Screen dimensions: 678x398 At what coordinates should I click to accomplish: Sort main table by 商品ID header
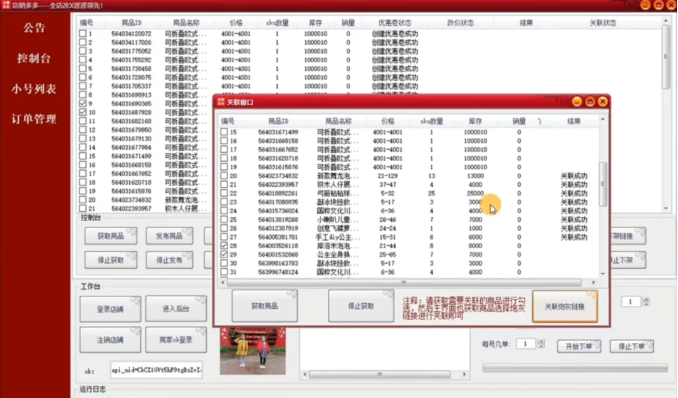131,23
